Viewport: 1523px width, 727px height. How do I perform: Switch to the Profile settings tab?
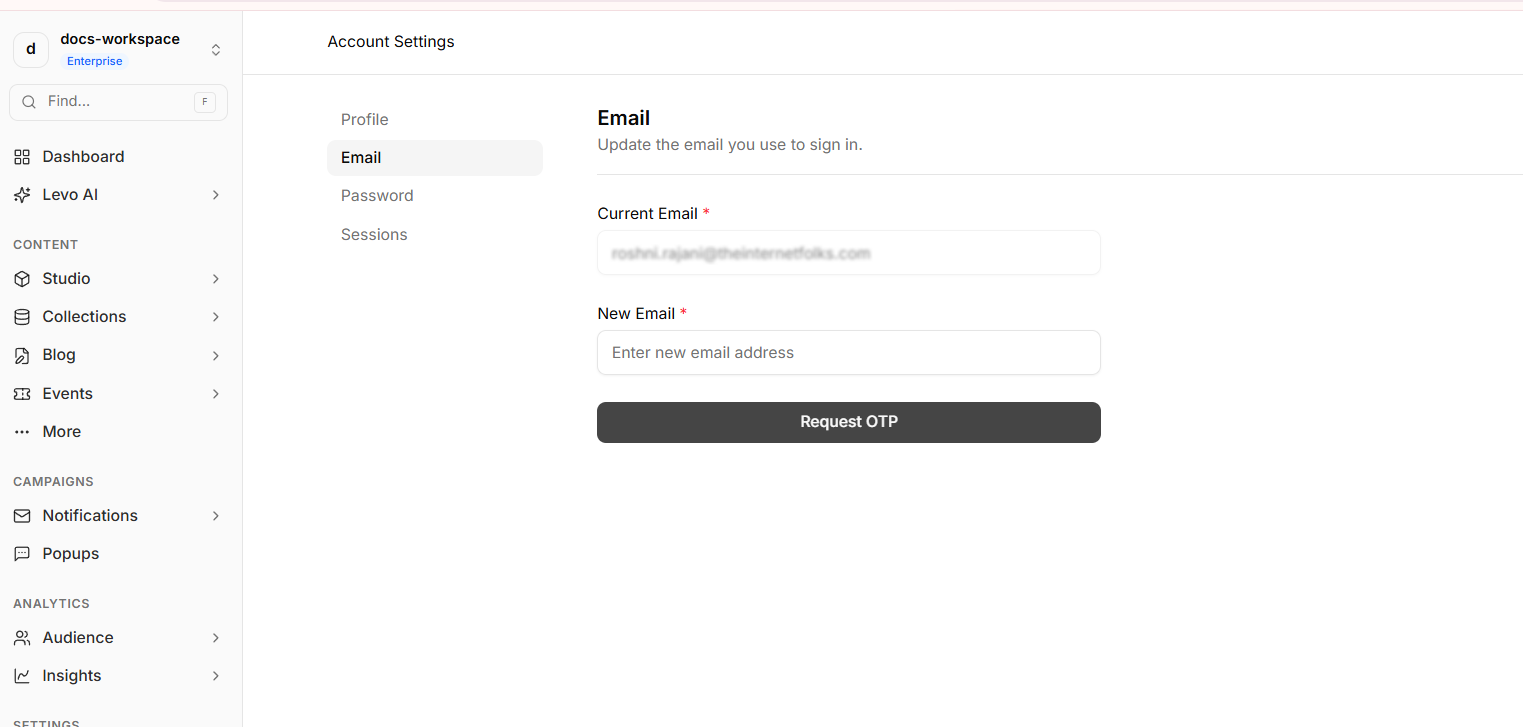click(x=365, y=120)
